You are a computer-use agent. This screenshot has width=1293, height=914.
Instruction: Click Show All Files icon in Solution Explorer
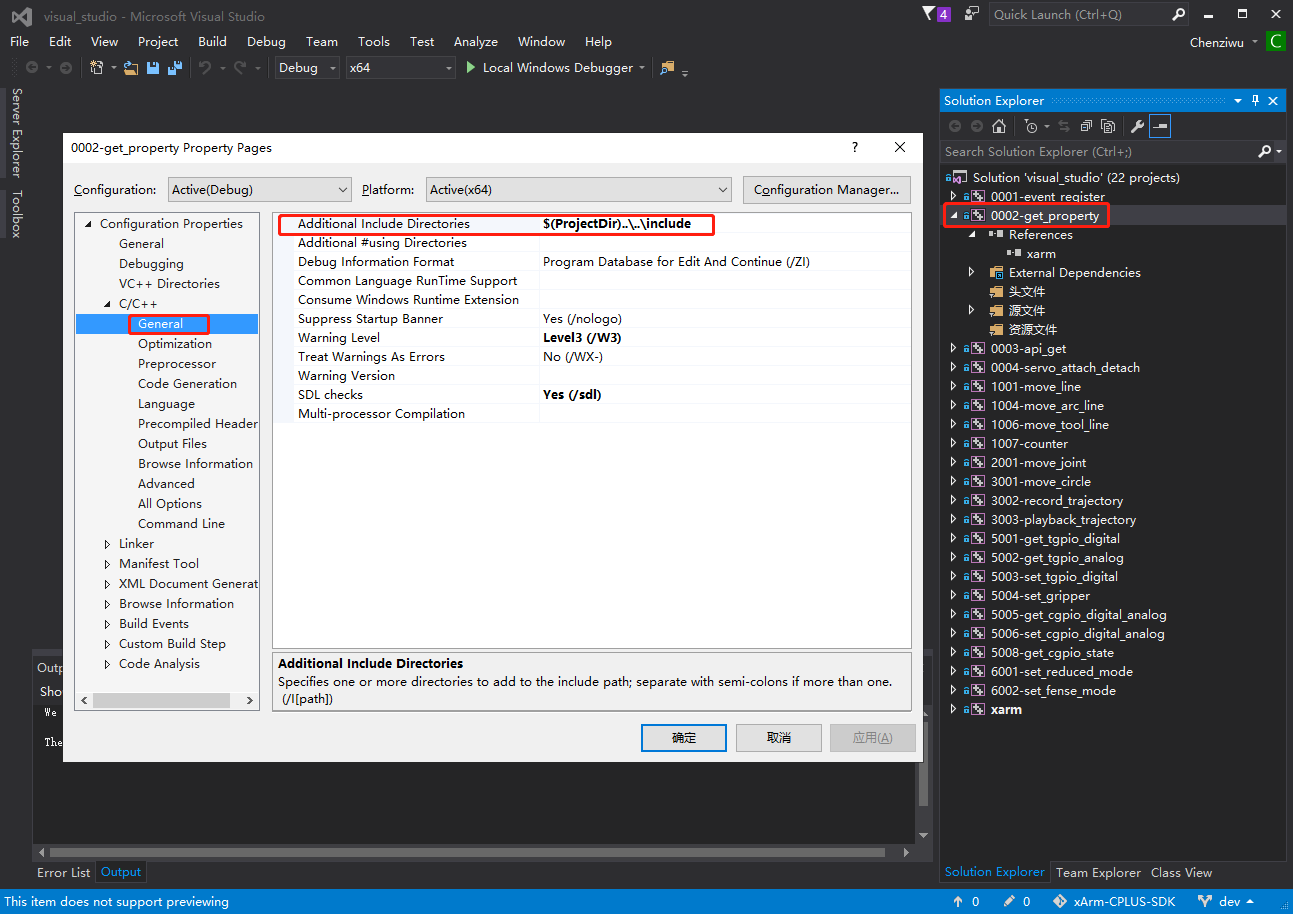click(1108, 126)
